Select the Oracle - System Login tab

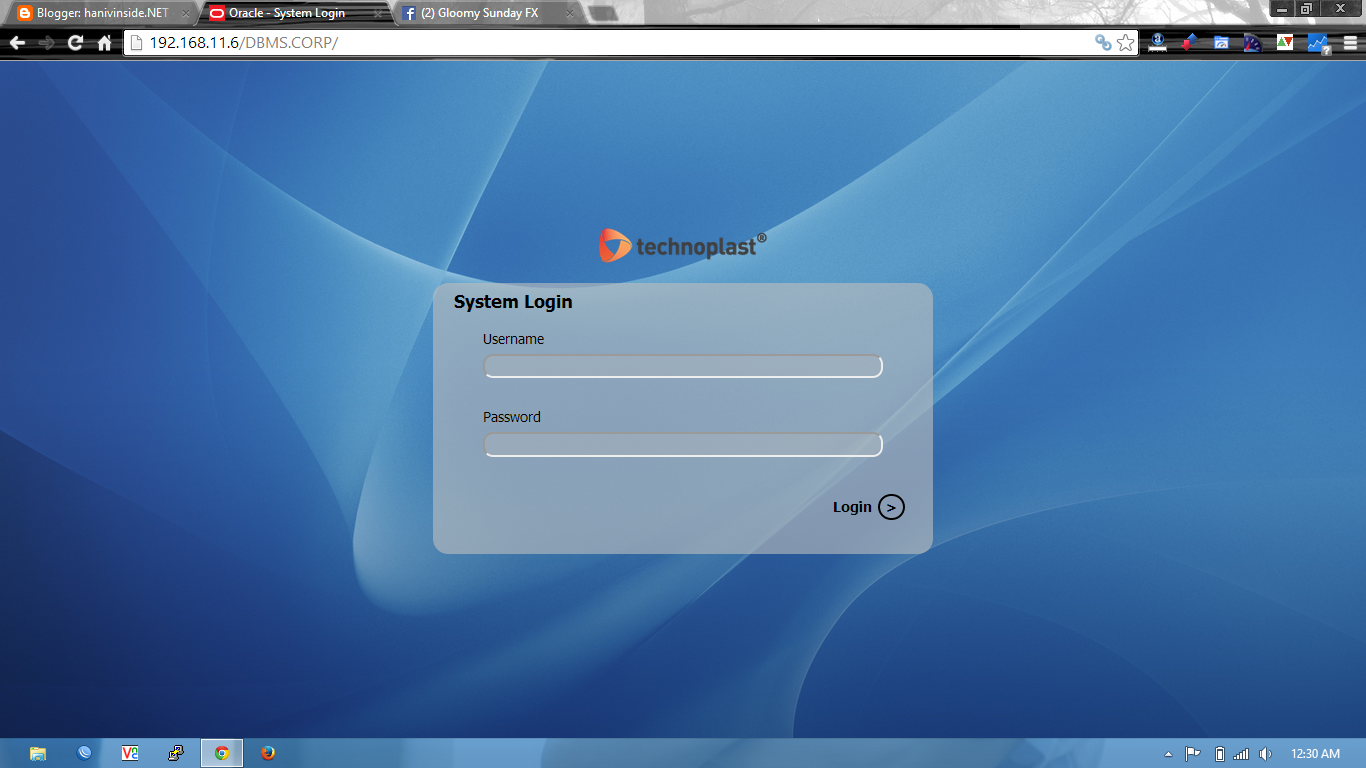[x=292, y=14]
